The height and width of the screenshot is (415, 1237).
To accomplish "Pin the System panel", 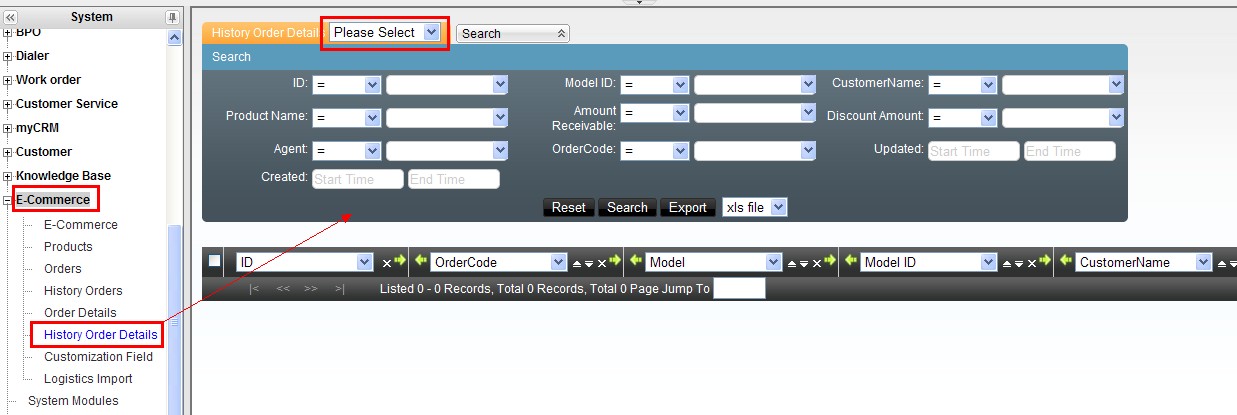I will [x=172, y=17].
